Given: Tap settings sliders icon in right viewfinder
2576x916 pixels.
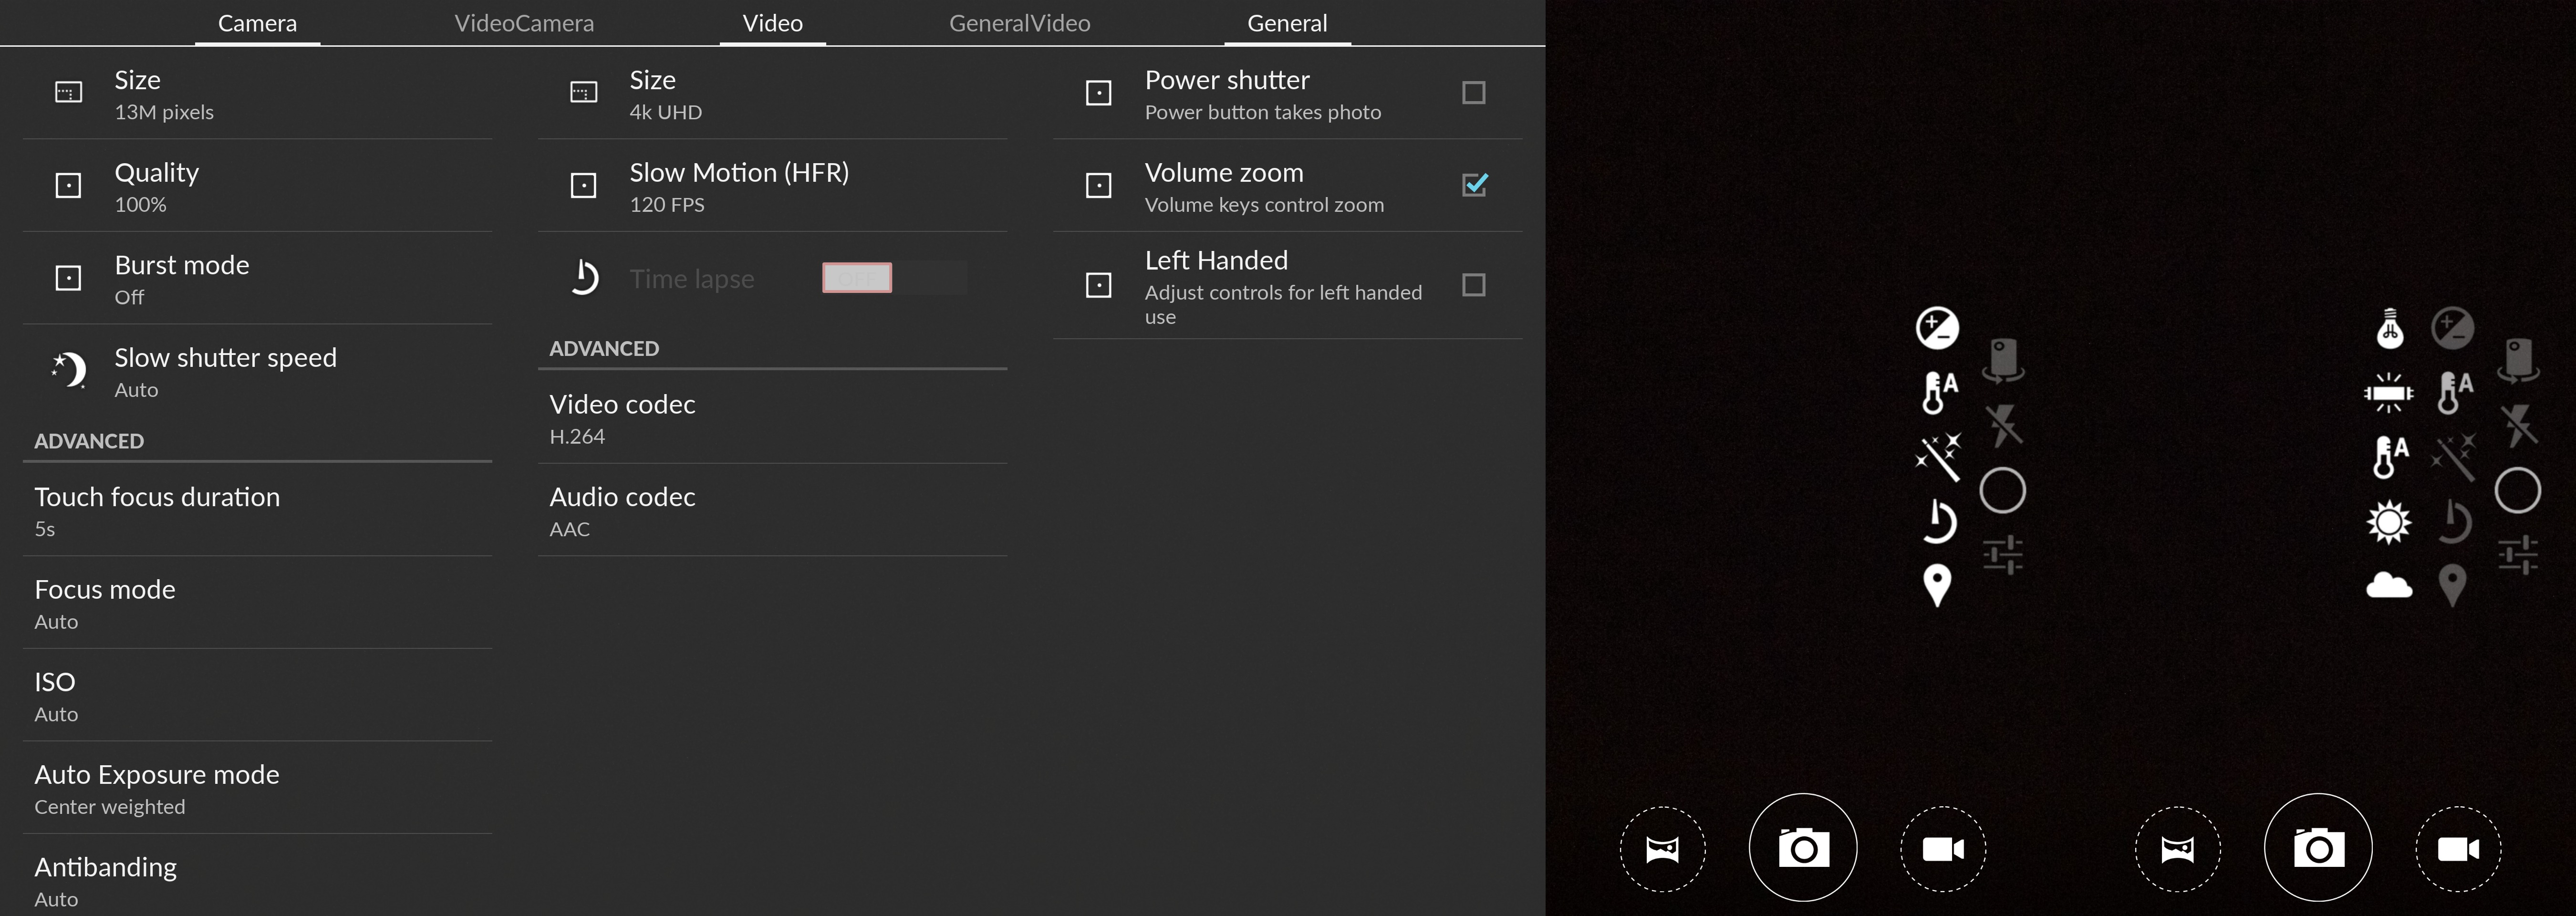Looking at the screenshot, I should coord(2518,555).
